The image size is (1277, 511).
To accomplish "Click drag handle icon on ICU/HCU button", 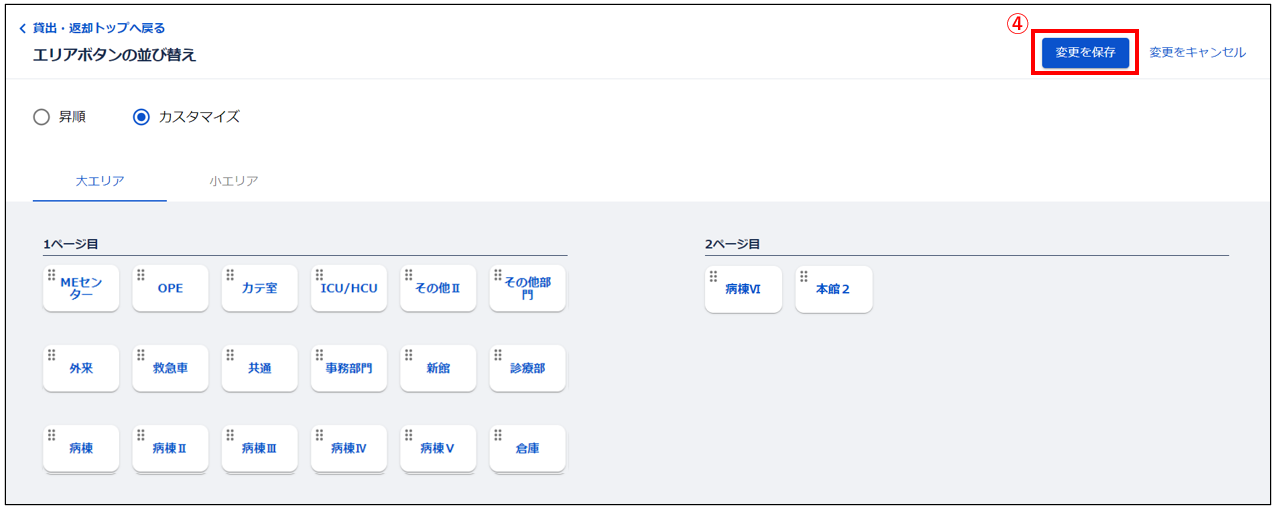I will 319,275.
